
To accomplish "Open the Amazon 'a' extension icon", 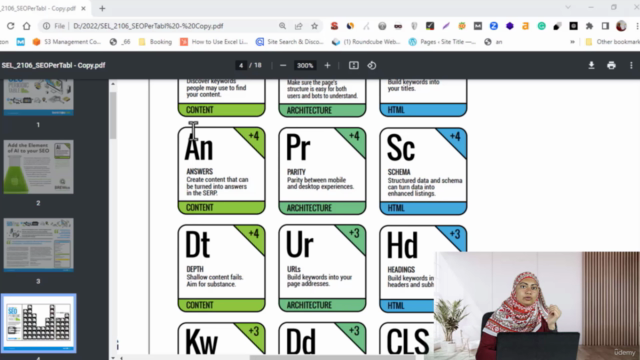I will [x=526, y=26].
